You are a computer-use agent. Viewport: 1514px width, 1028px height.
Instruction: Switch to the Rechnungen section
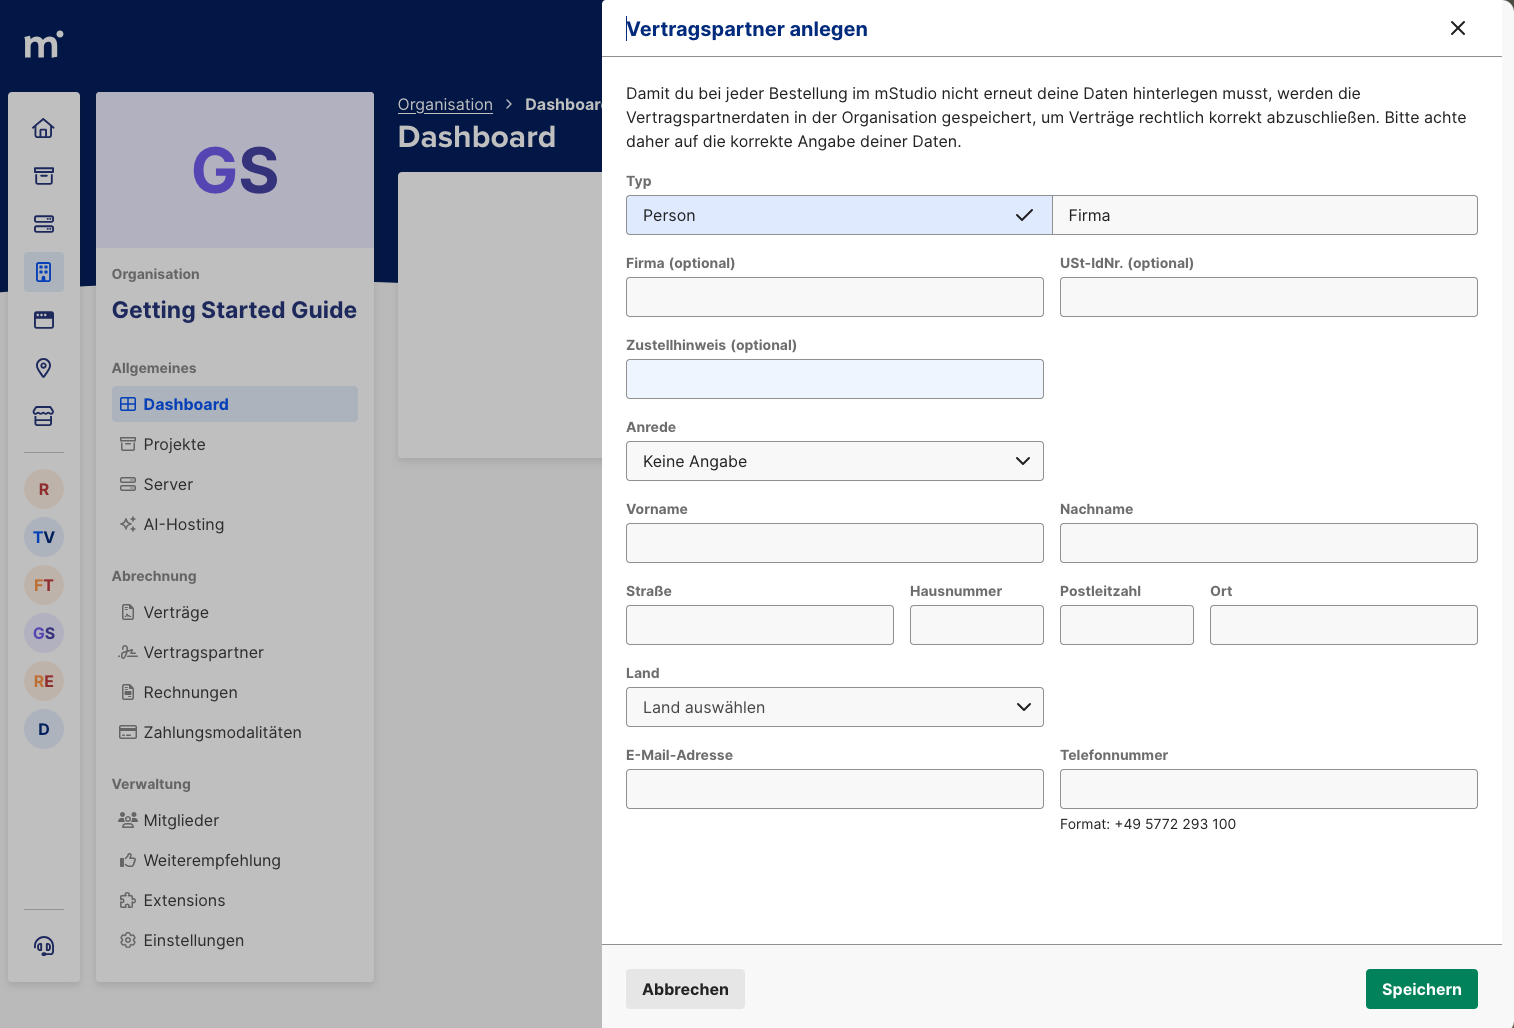tap(190, 692)
